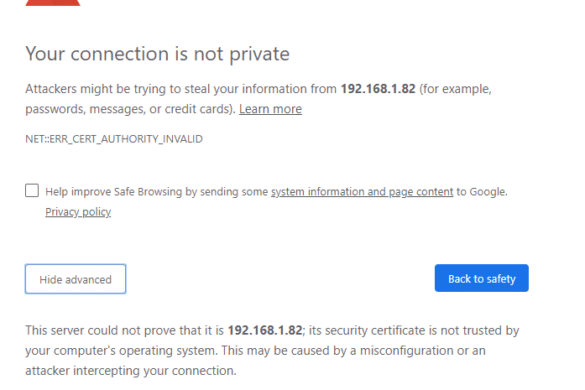The height and width of the screenshot is (390, 585).
Task: Click the to Google text after link
Action: 482,192
